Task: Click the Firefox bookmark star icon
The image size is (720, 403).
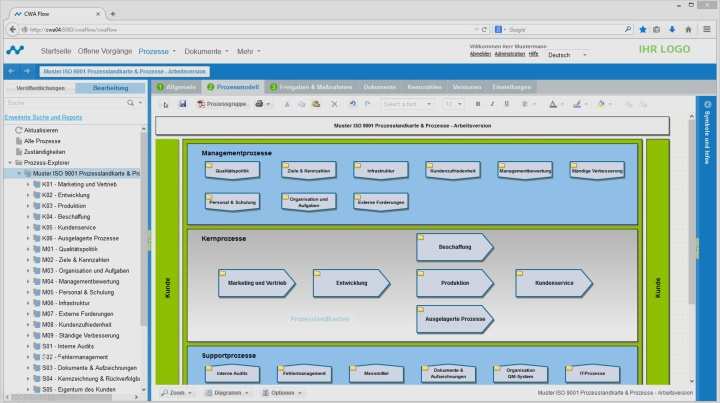Action: pyautogui.click(x=643, y=29)
